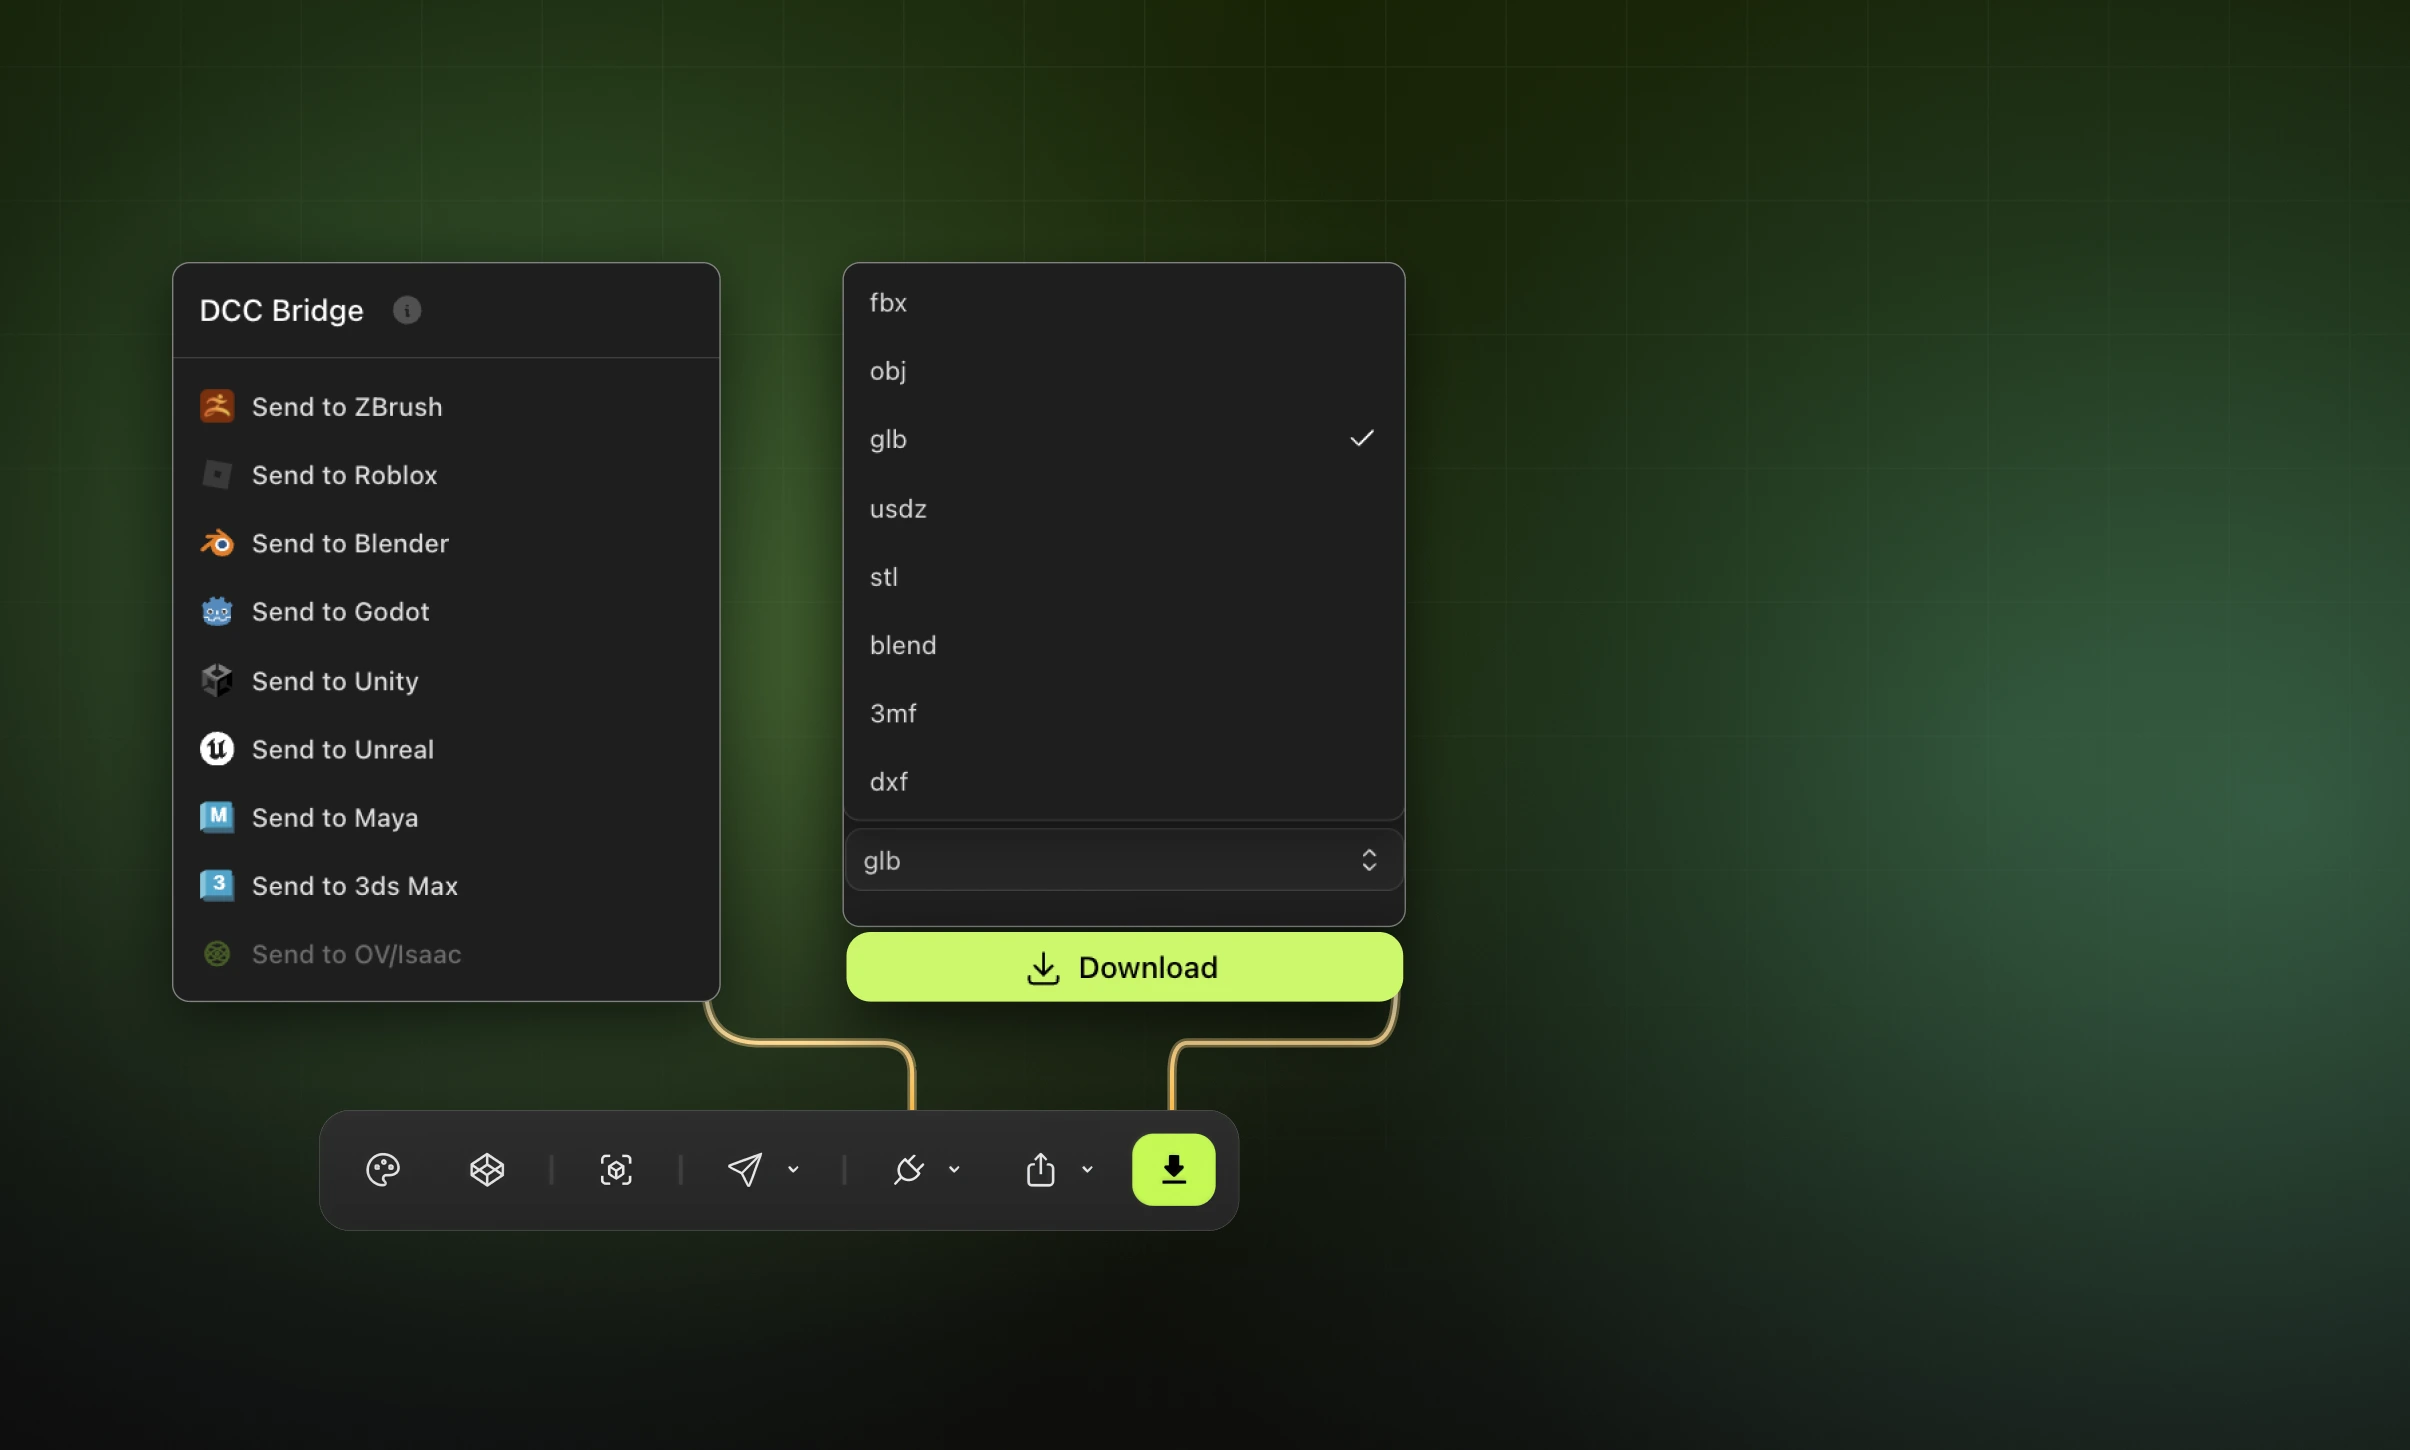This screenshot has height=1450, width=2410.
Task: Select Send to 3ds Max
Action: (x=446, y=885)
